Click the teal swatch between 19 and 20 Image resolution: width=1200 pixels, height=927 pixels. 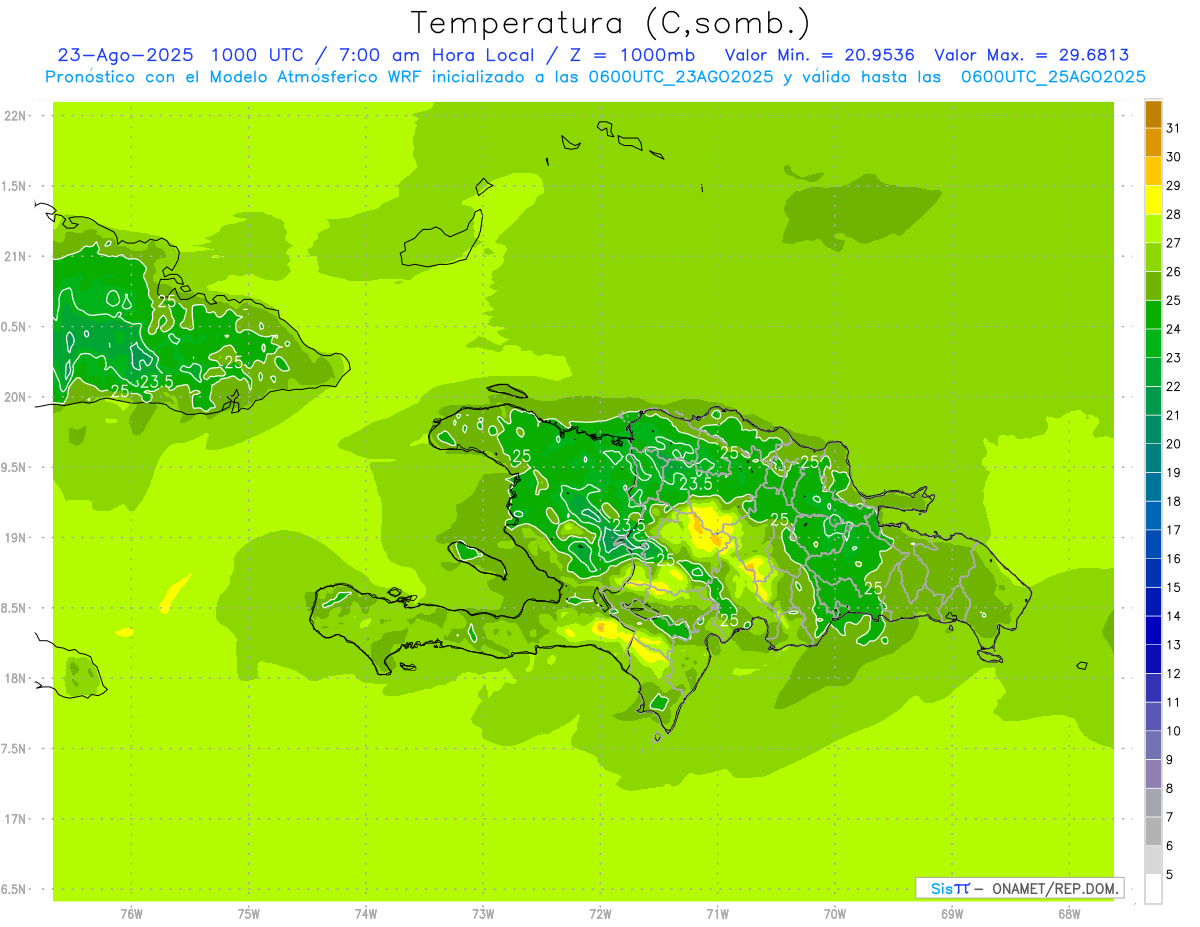click(1153, 459)
